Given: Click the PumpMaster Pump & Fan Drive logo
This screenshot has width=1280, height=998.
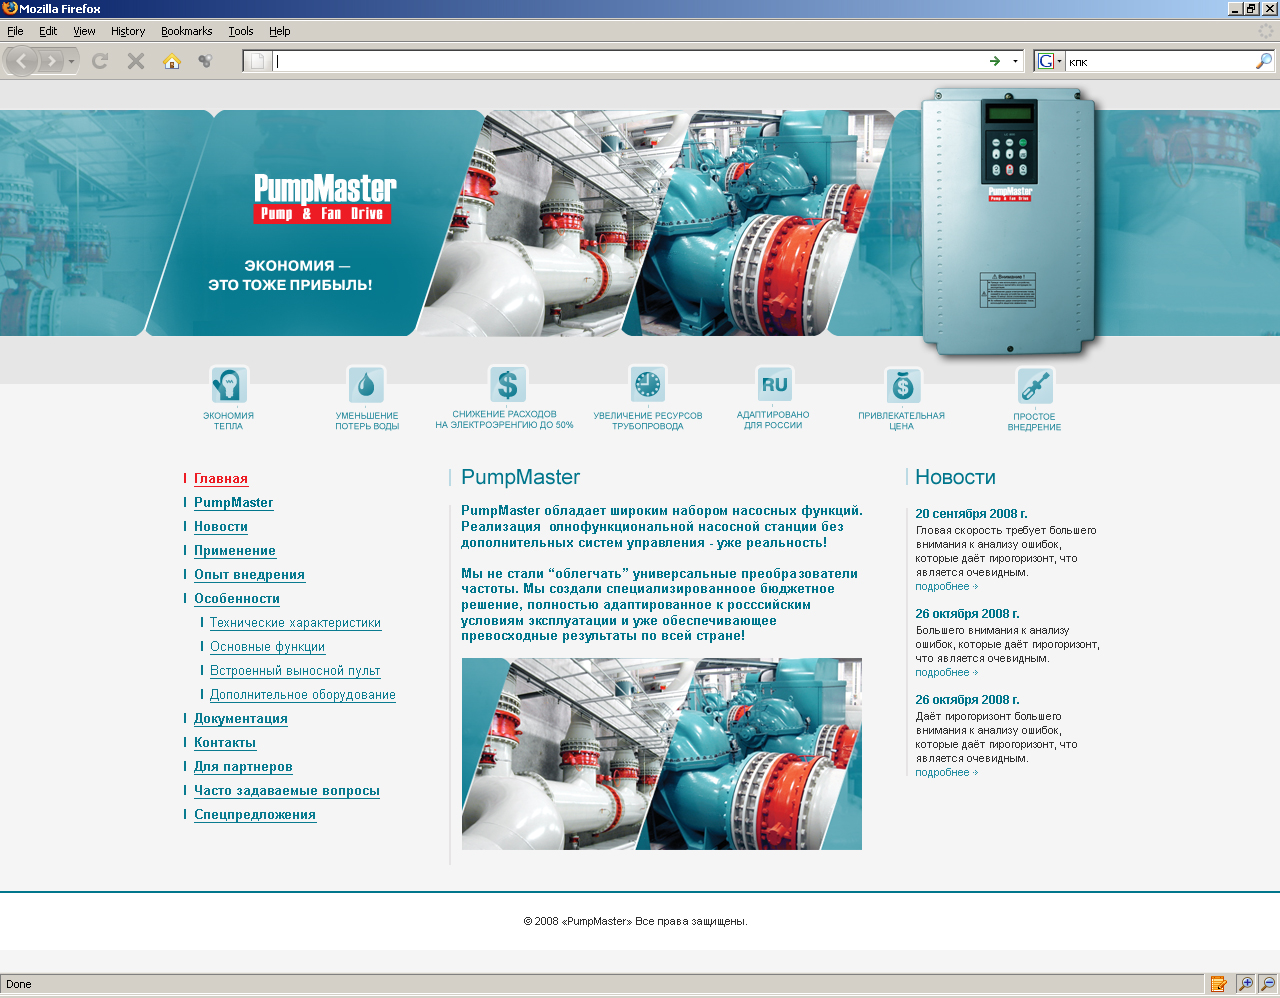Looking at the screenshot, I should point(325,198).
